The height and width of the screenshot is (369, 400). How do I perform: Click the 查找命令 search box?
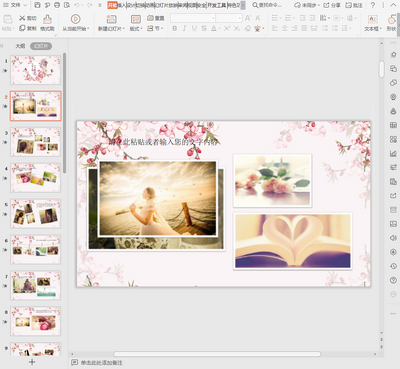[267, 5]
